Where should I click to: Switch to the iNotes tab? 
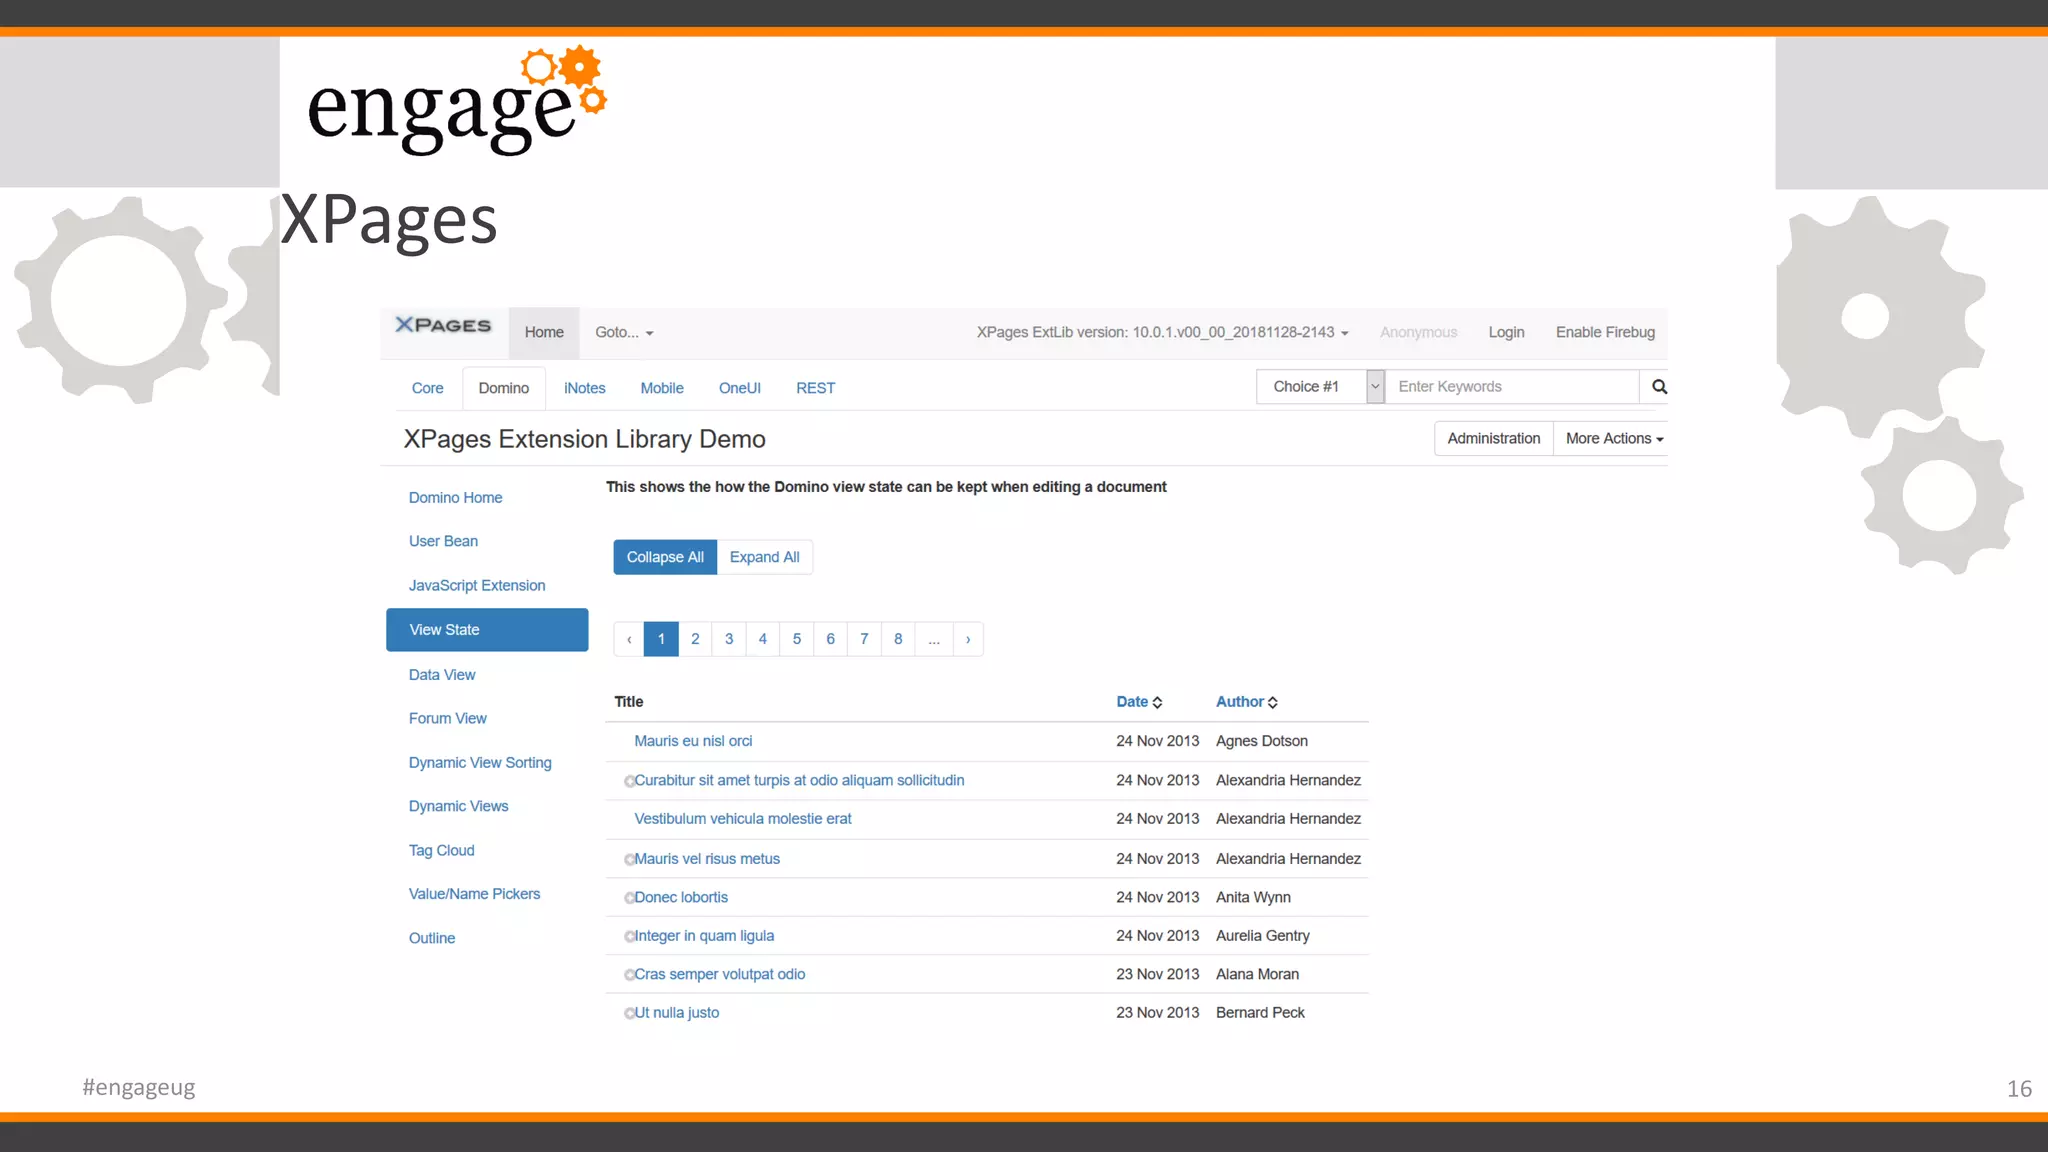click(585, 388)
